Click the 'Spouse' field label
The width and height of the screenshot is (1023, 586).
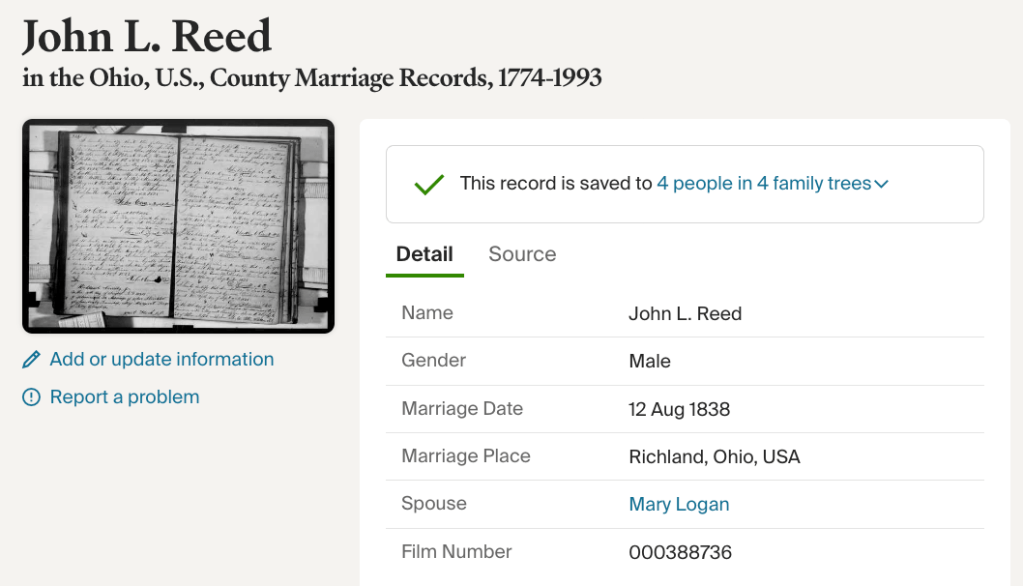click(434, 504)
